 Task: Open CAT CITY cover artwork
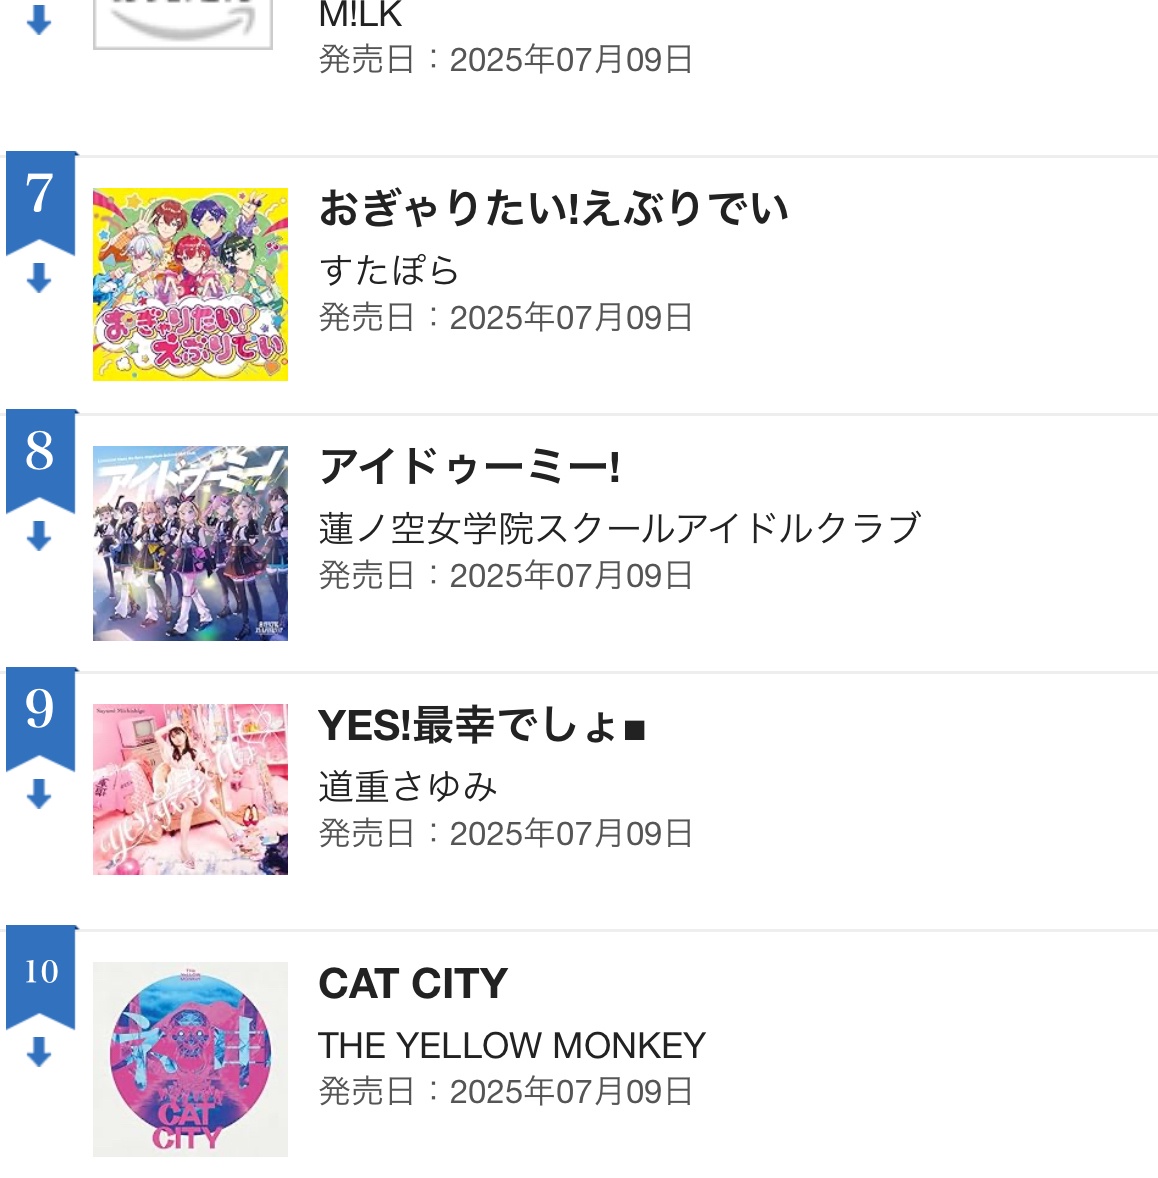[x=190, y=1059]
